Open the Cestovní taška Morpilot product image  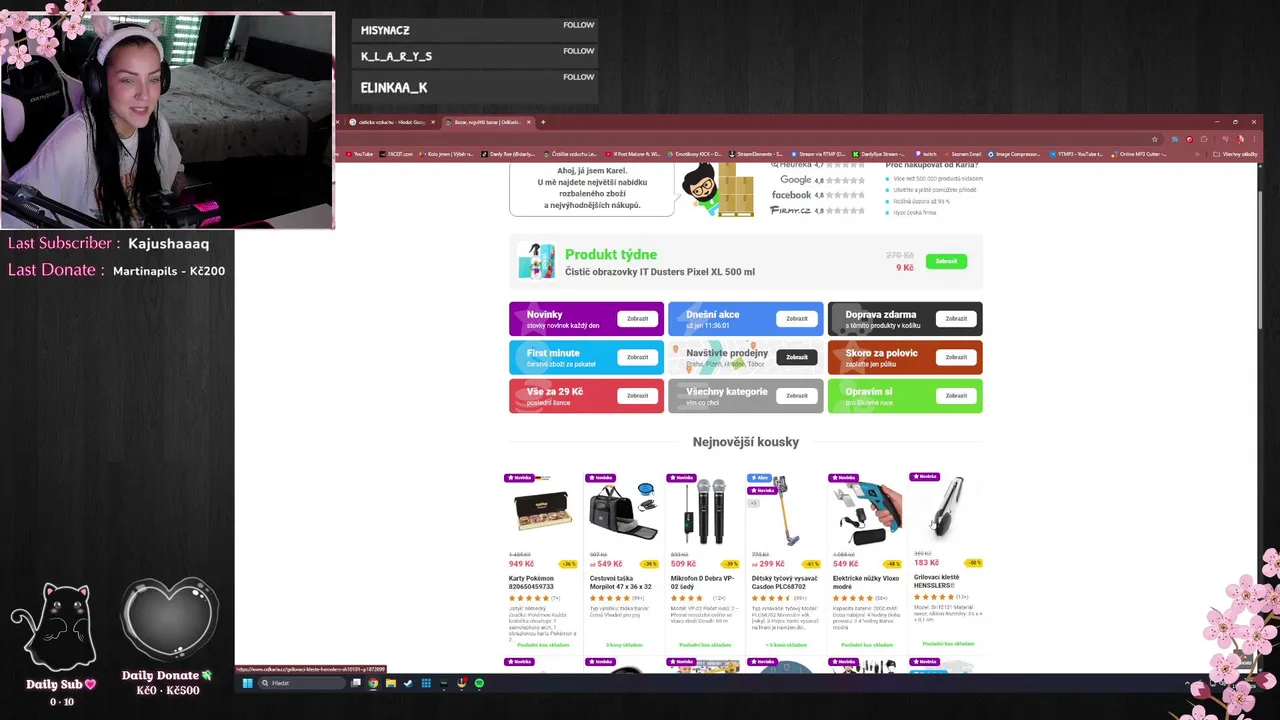pyautogui.click(x=623, y=511)
